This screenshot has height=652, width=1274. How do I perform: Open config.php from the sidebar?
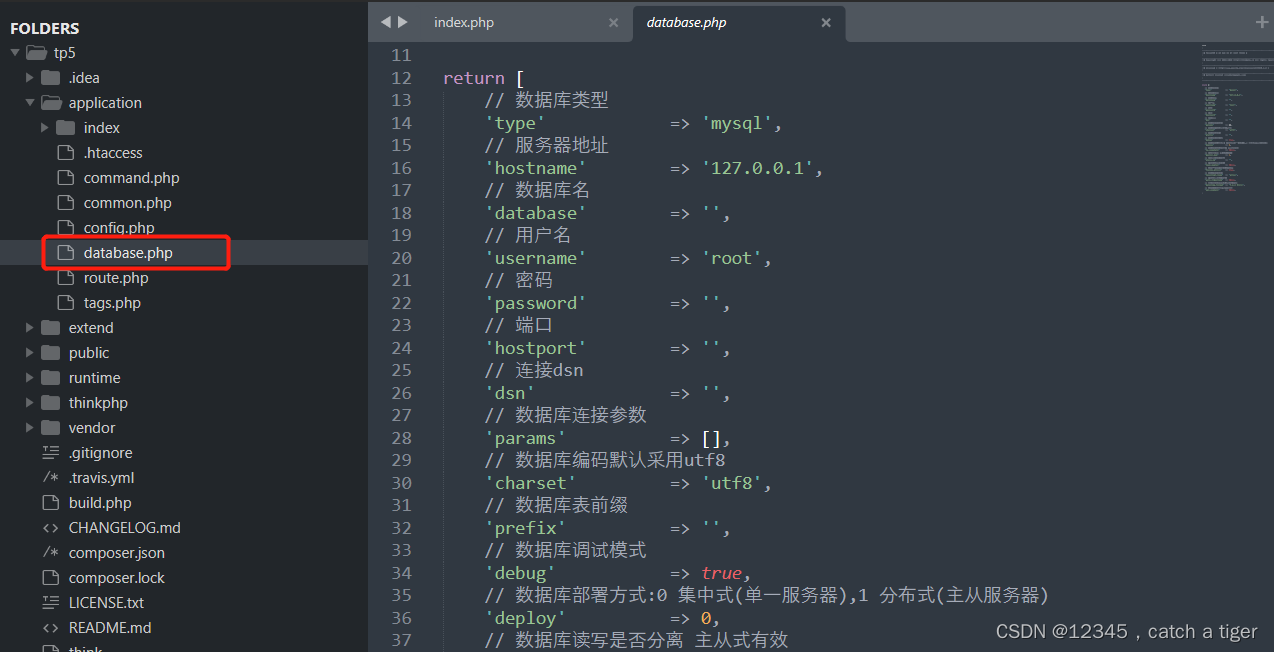point(112,227)
